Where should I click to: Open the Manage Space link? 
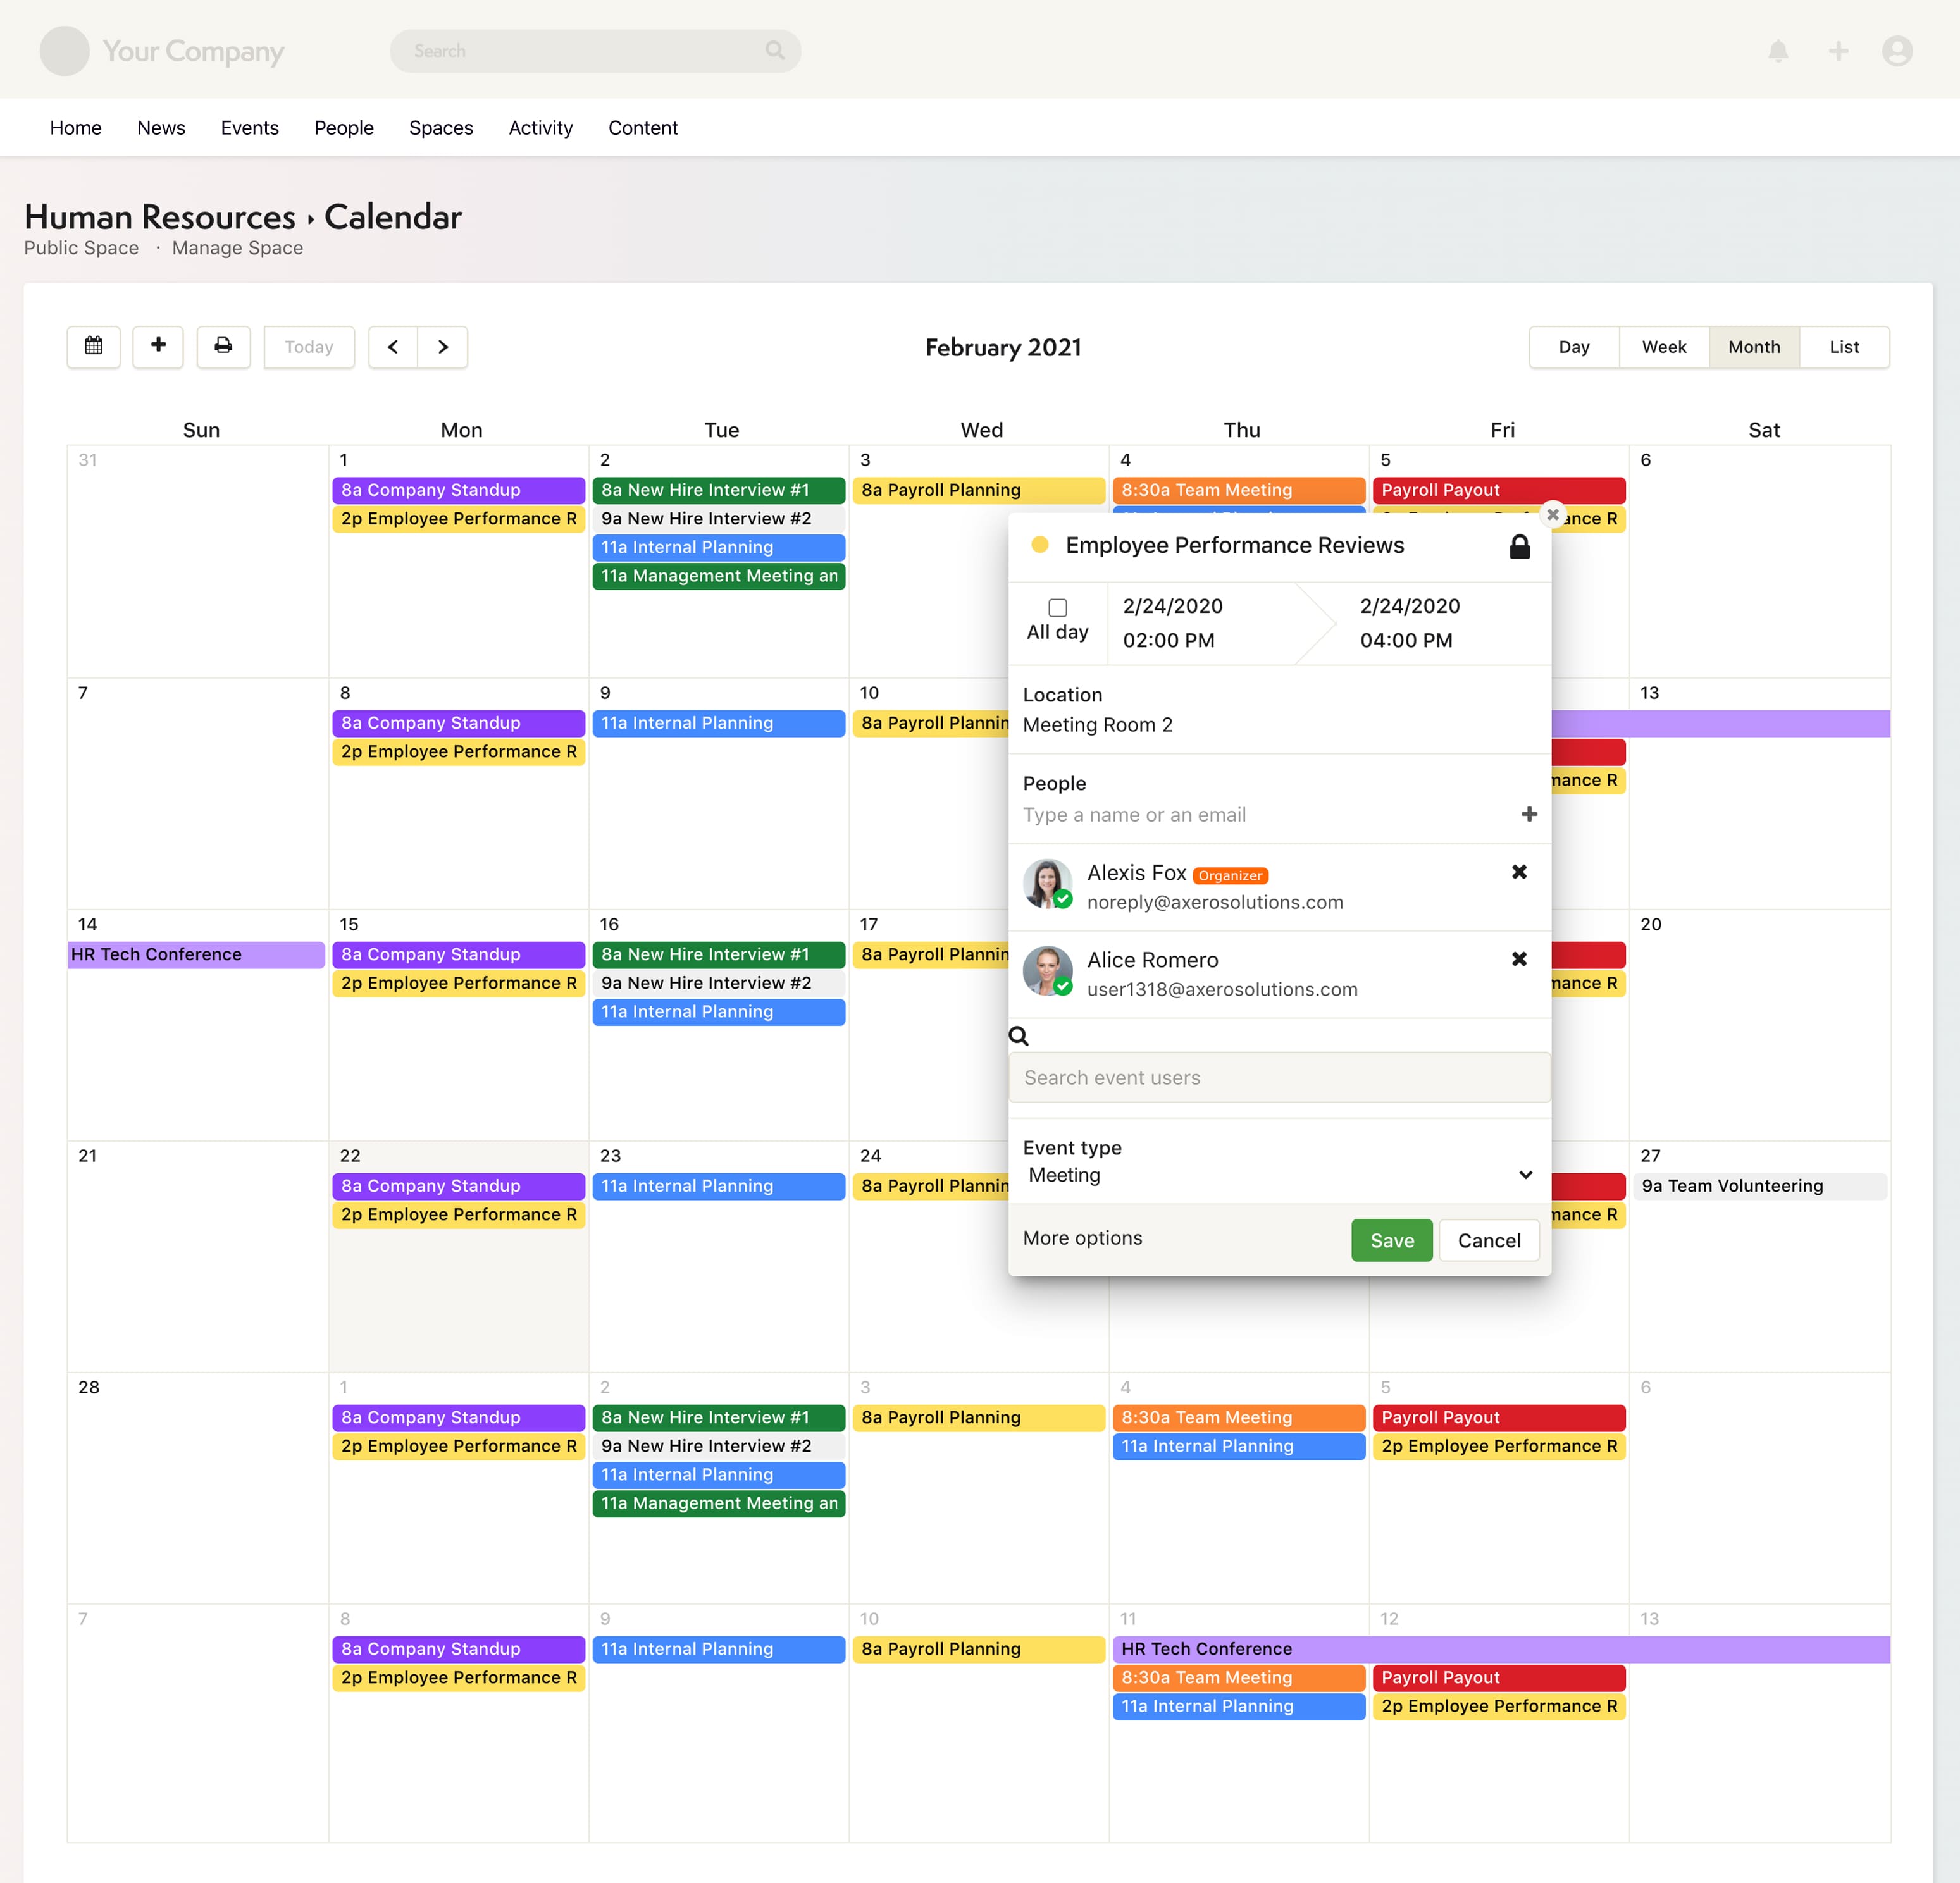pyautogui.click(x=236, y=247)
